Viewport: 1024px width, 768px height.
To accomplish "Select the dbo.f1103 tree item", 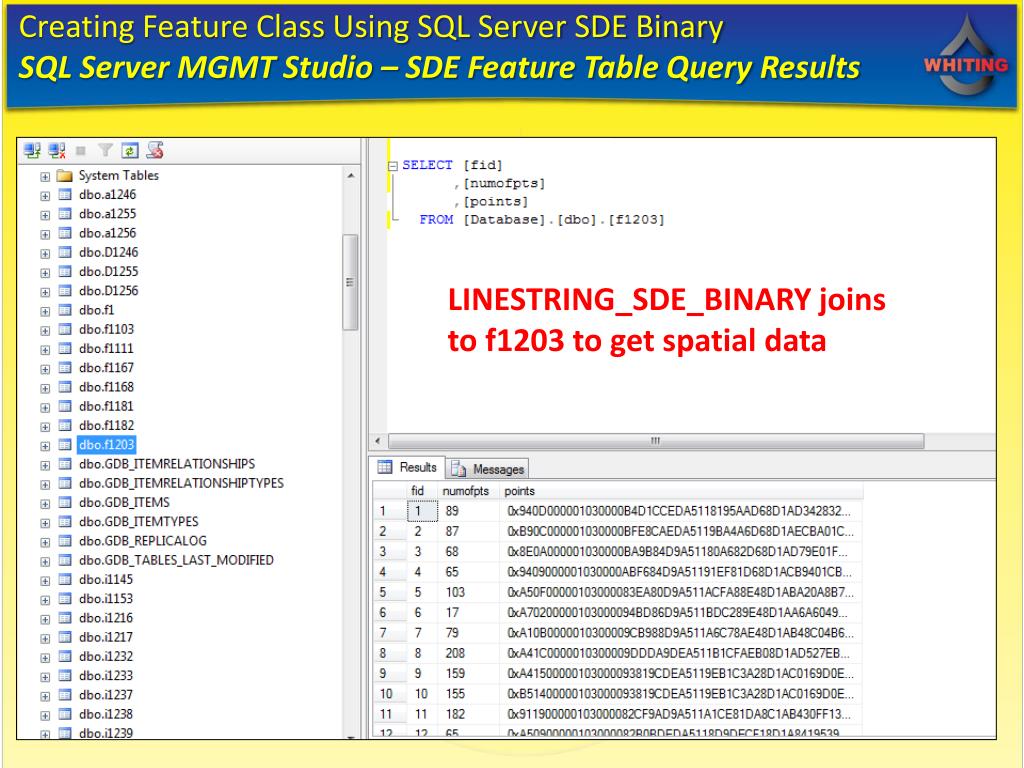I will pyautogui.click(x=106, y=329).
